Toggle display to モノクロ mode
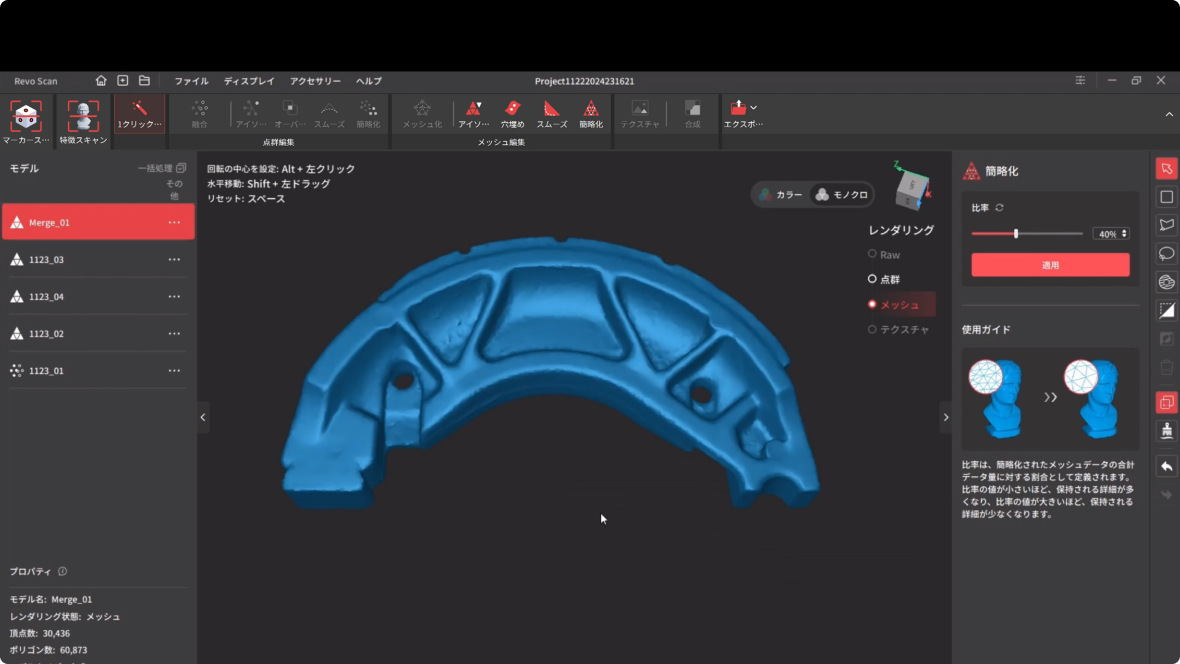This screenshot has height=664, width=1180. tap(841, 195)
